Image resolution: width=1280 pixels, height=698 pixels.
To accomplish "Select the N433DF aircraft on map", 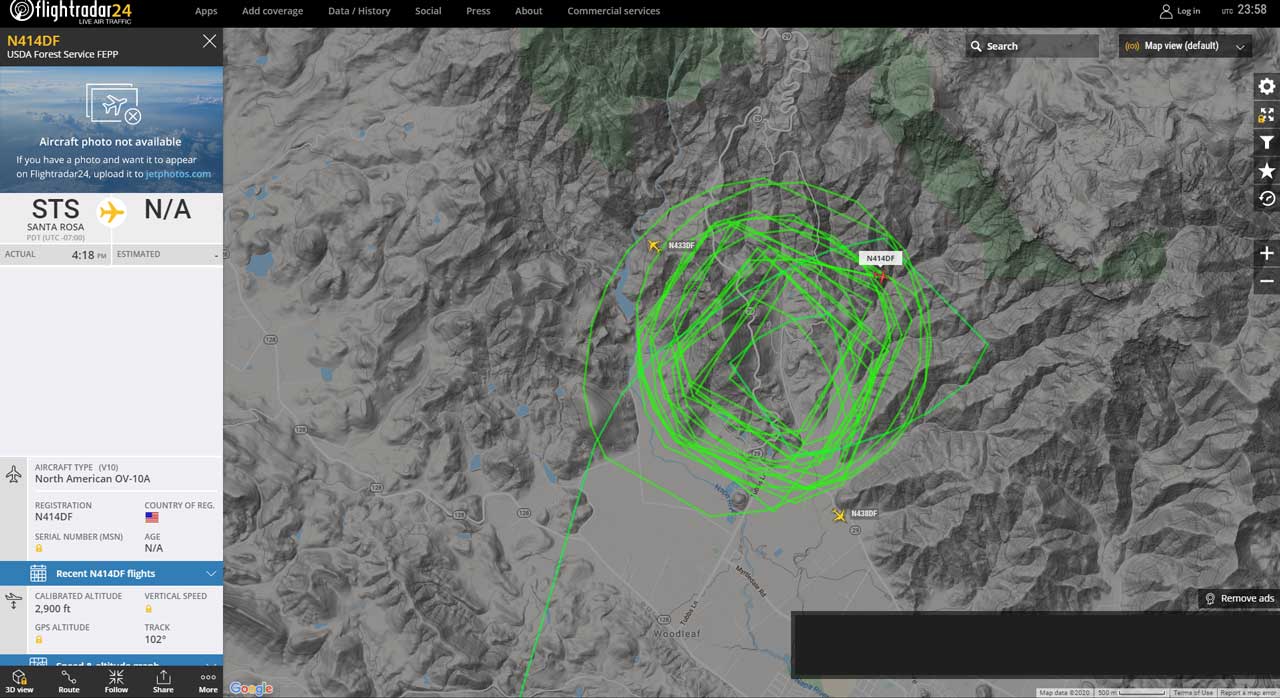I will pyautogui.click(x=655, y=245).
